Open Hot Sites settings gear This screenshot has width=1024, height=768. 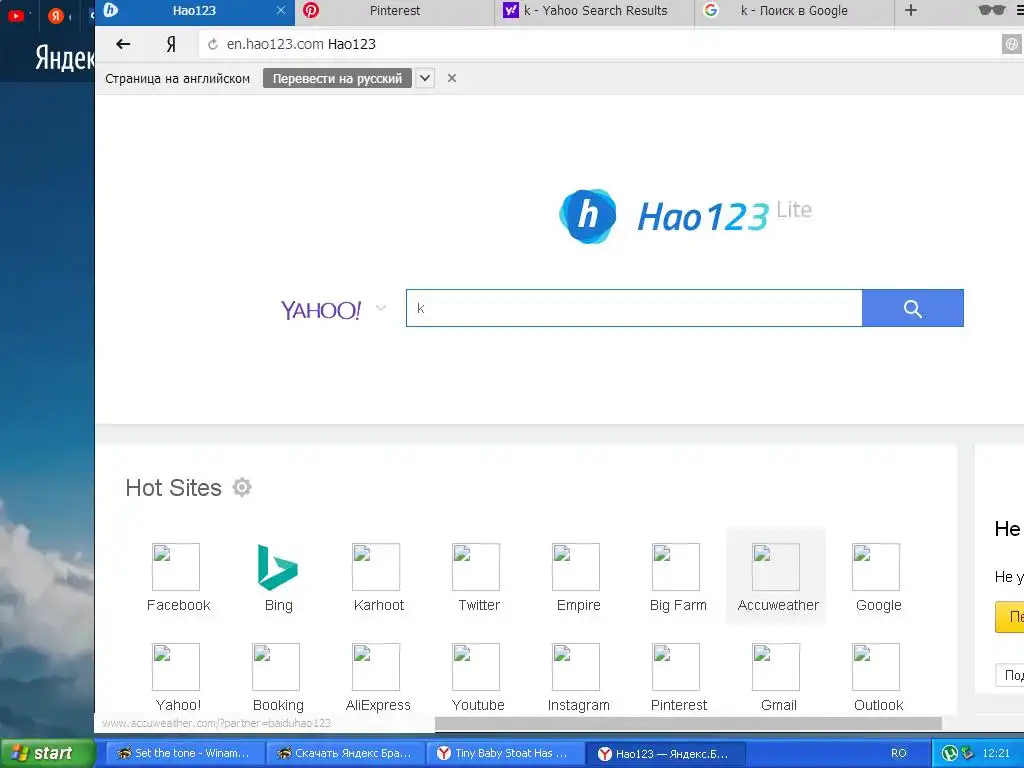click(x=242, y=487)
